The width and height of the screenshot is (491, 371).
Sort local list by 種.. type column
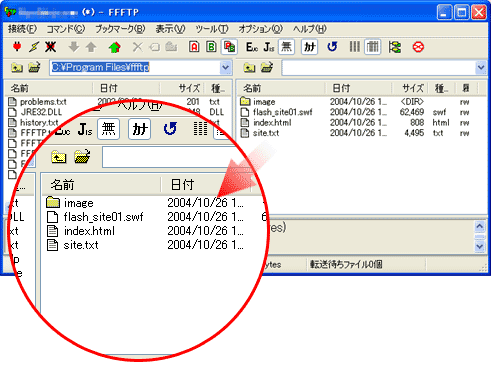(217, 88)
